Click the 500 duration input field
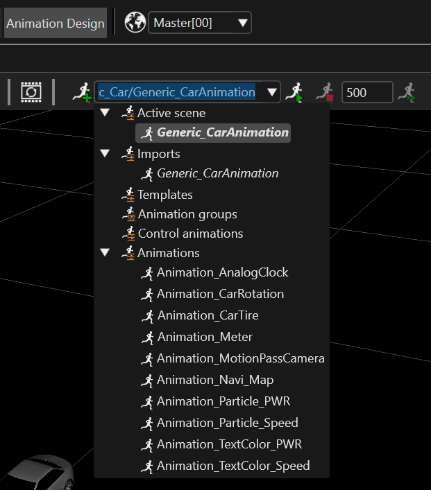This screenshot has height=491, width=431. coord(367,92)
